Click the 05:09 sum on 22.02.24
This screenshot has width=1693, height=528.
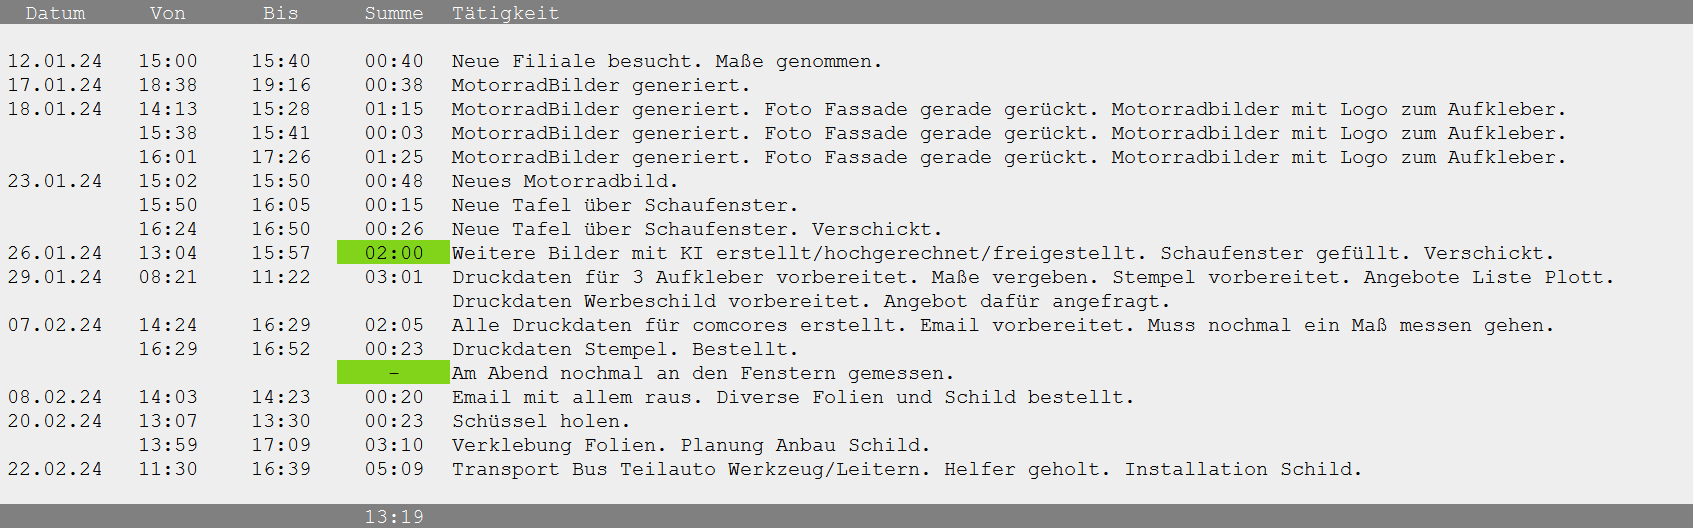click(394, 469)
